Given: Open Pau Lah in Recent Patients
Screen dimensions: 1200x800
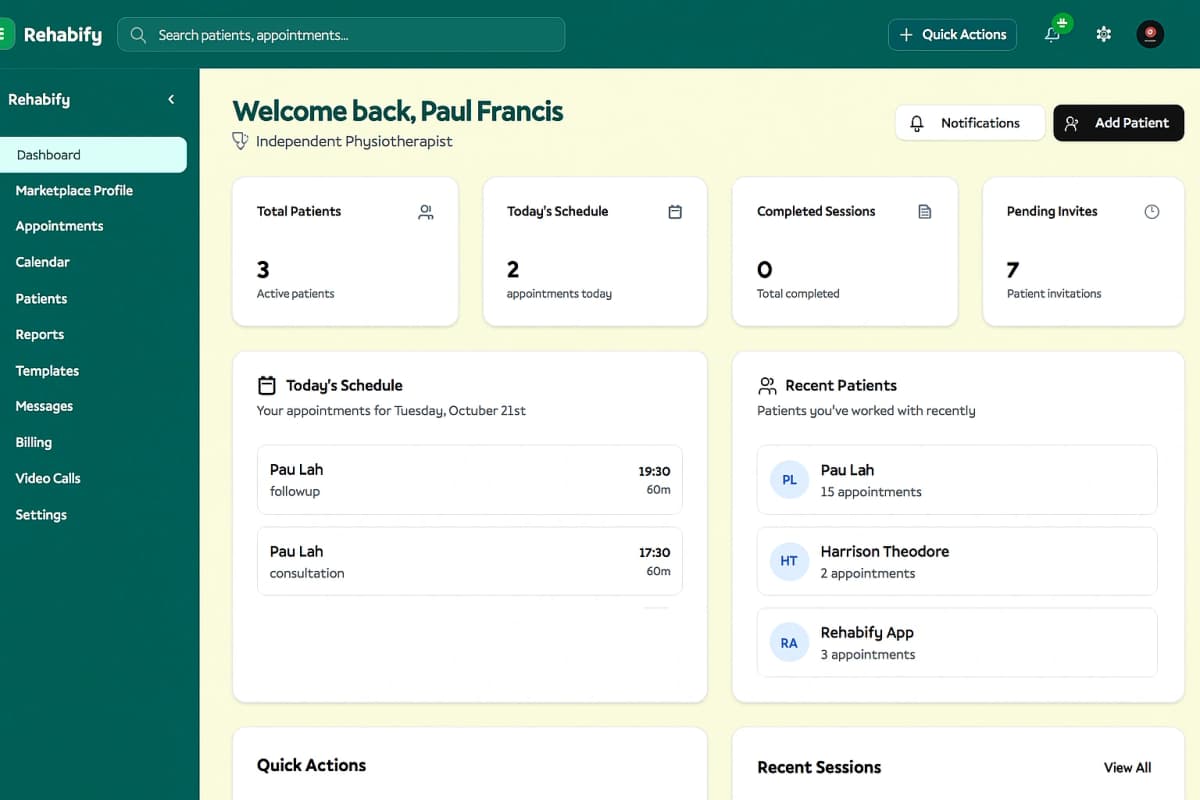Looking at the screenshot, I should click(x=957, y=480).
